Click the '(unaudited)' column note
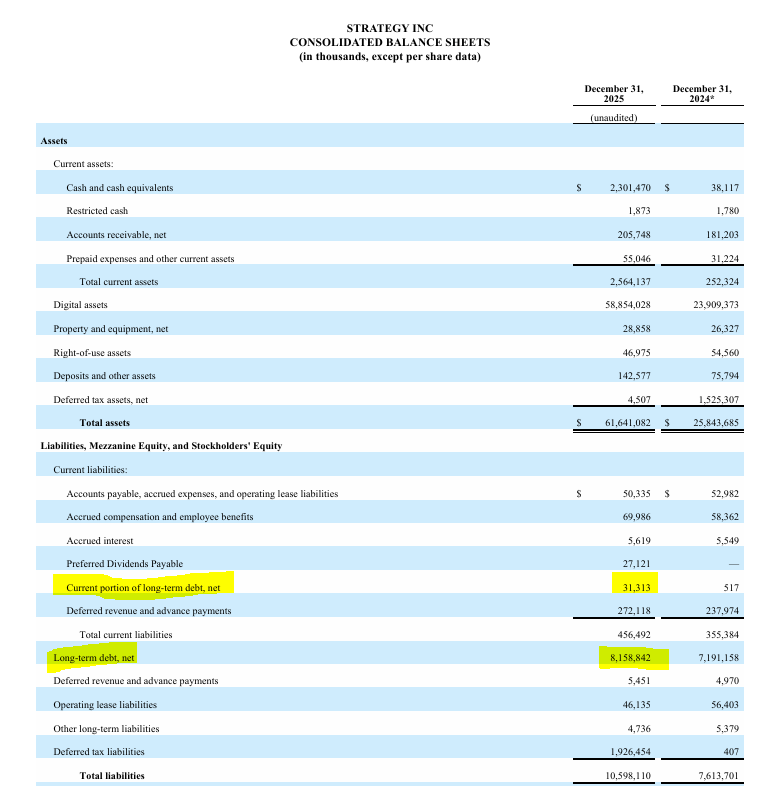This screenshot has width=765, height=786. (614, 118)
